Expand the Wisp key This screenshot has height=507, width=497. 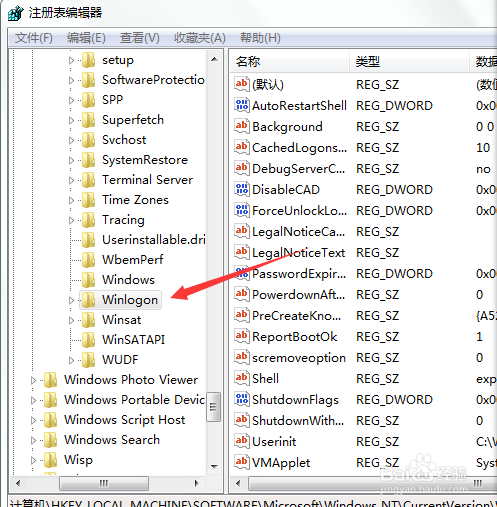click(x=33, y=460)
